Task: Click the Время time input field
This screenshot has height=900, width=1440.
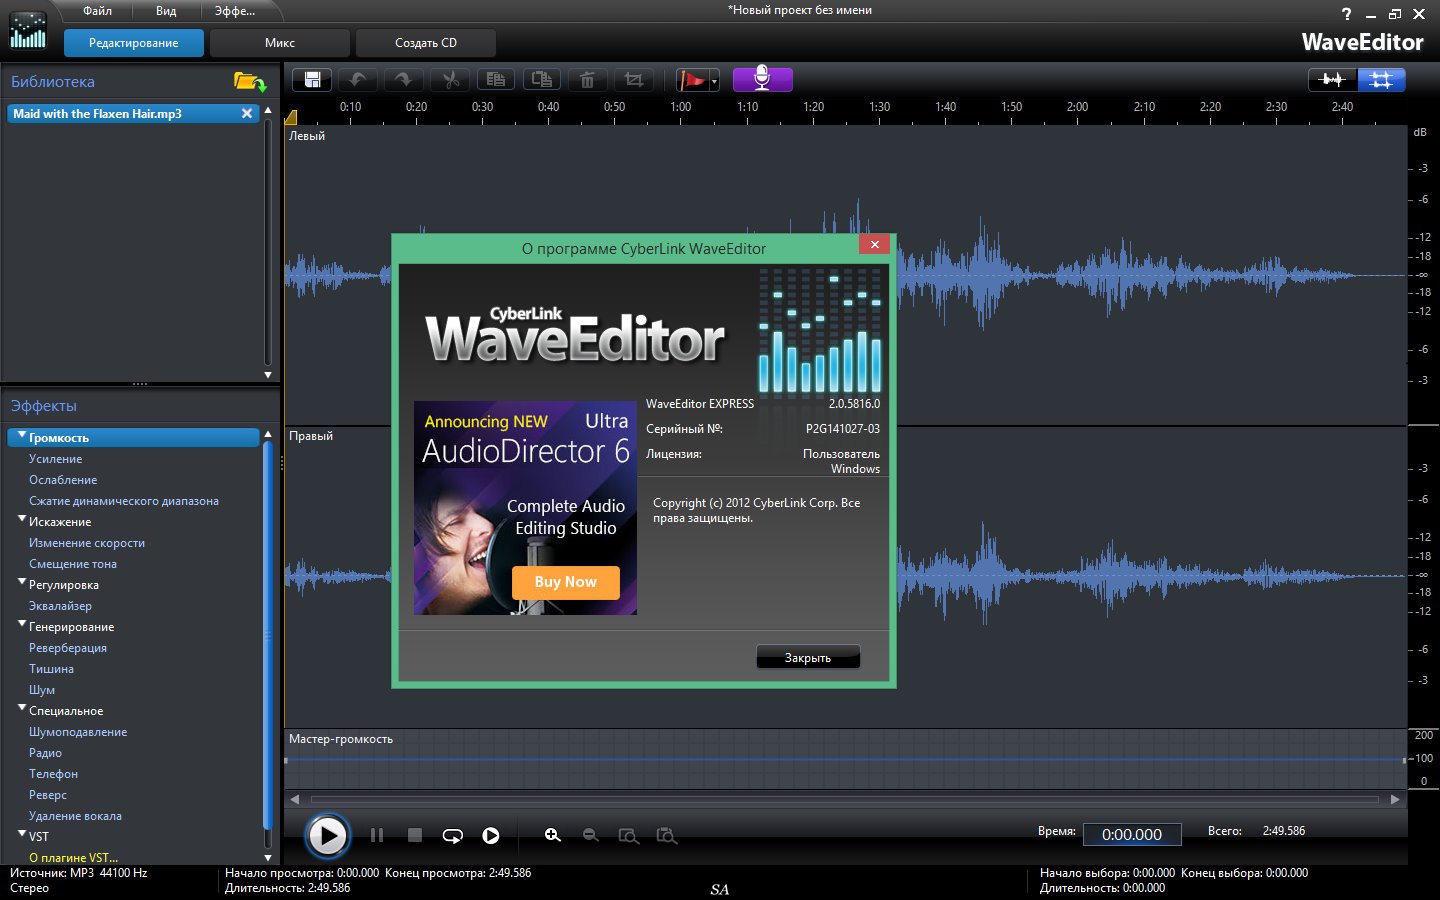Action: [1132, 834]
